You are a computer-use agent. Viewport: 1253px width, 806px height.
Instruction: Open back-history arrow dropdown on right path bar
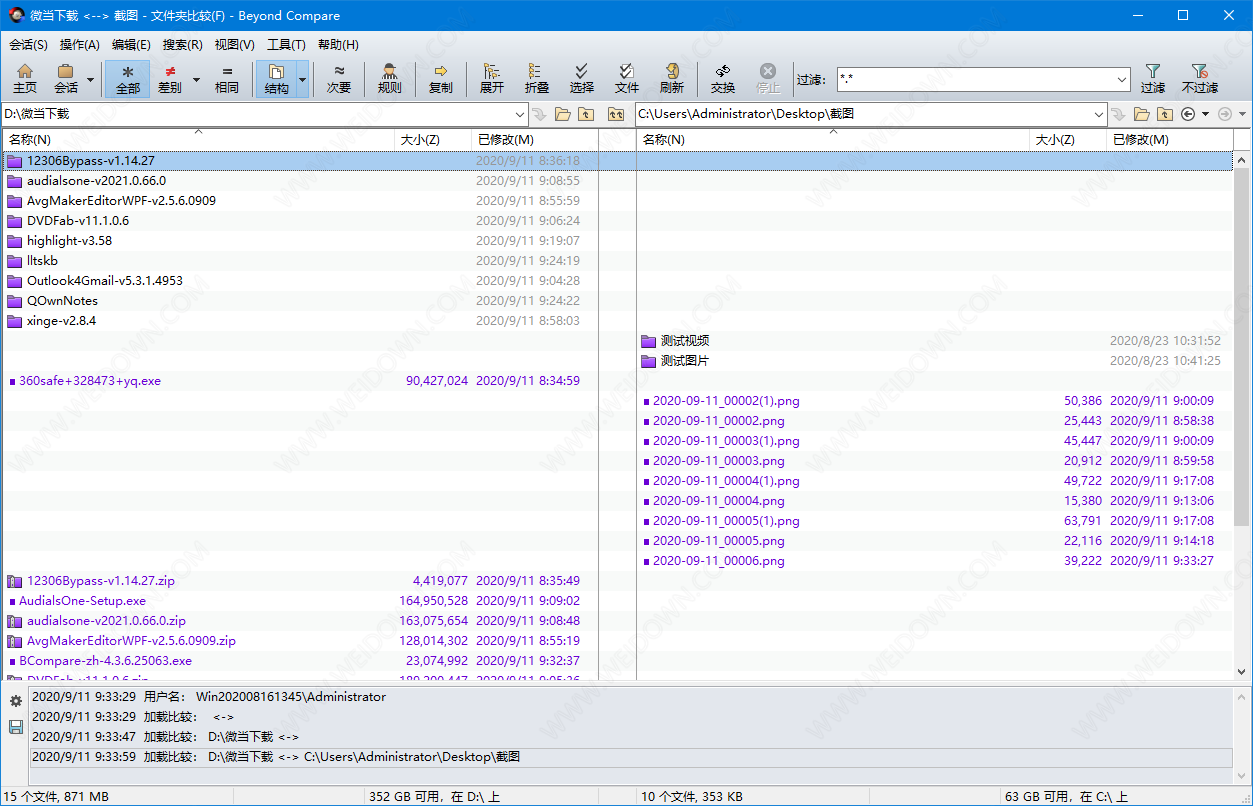coord(1205,114)
